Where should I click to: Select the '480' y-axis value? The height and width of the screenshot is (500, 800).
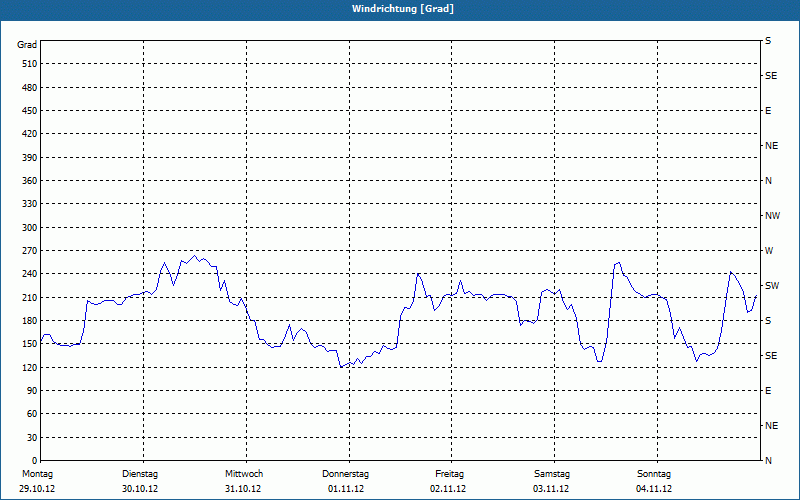(29, 88)
